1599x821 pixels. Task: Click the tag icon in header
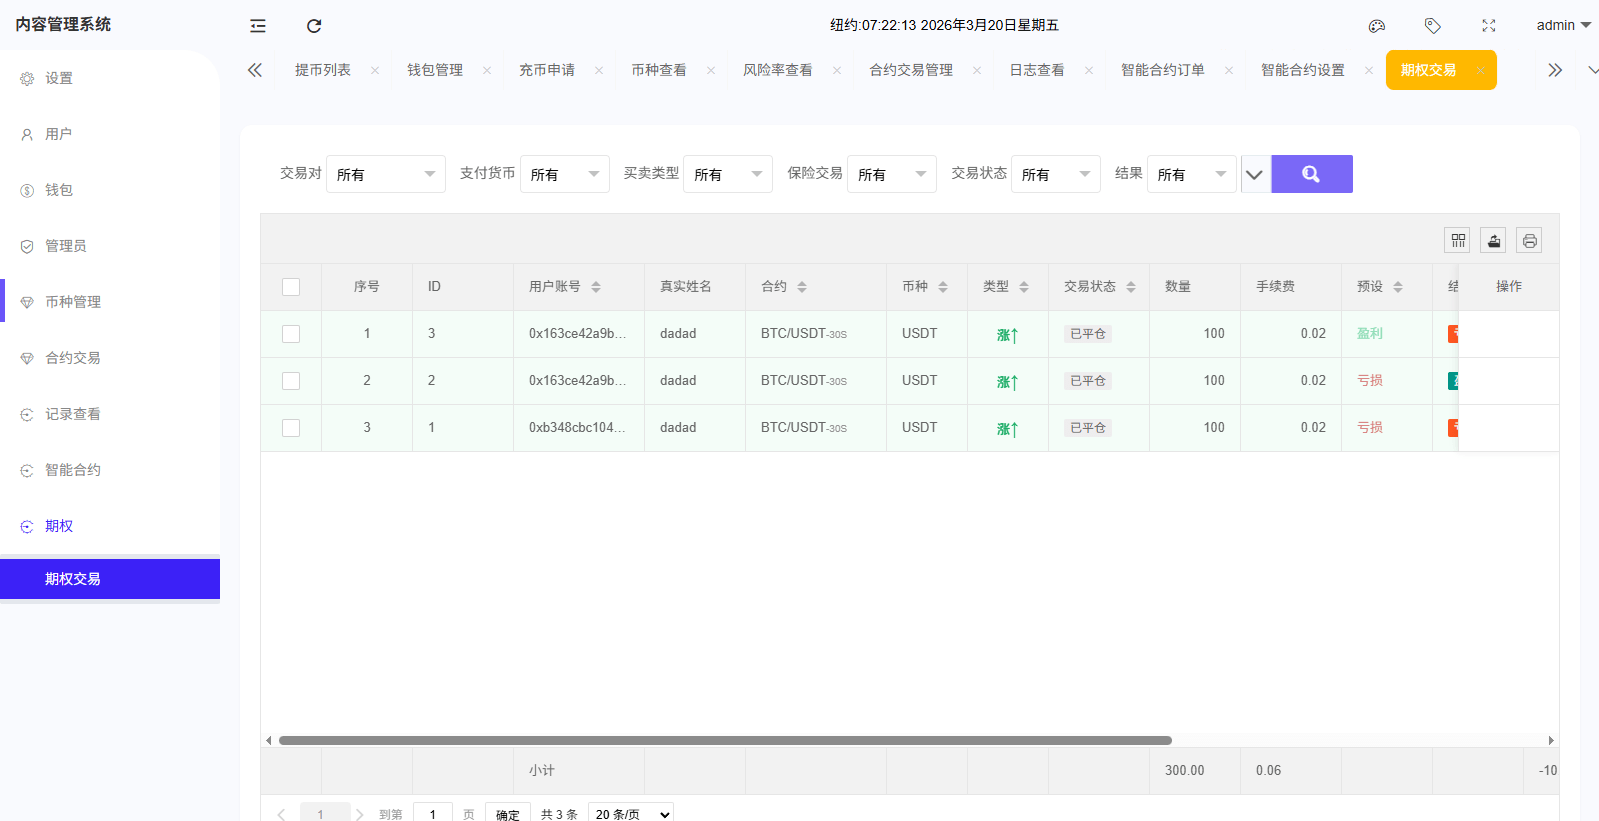pos(1433,26)
